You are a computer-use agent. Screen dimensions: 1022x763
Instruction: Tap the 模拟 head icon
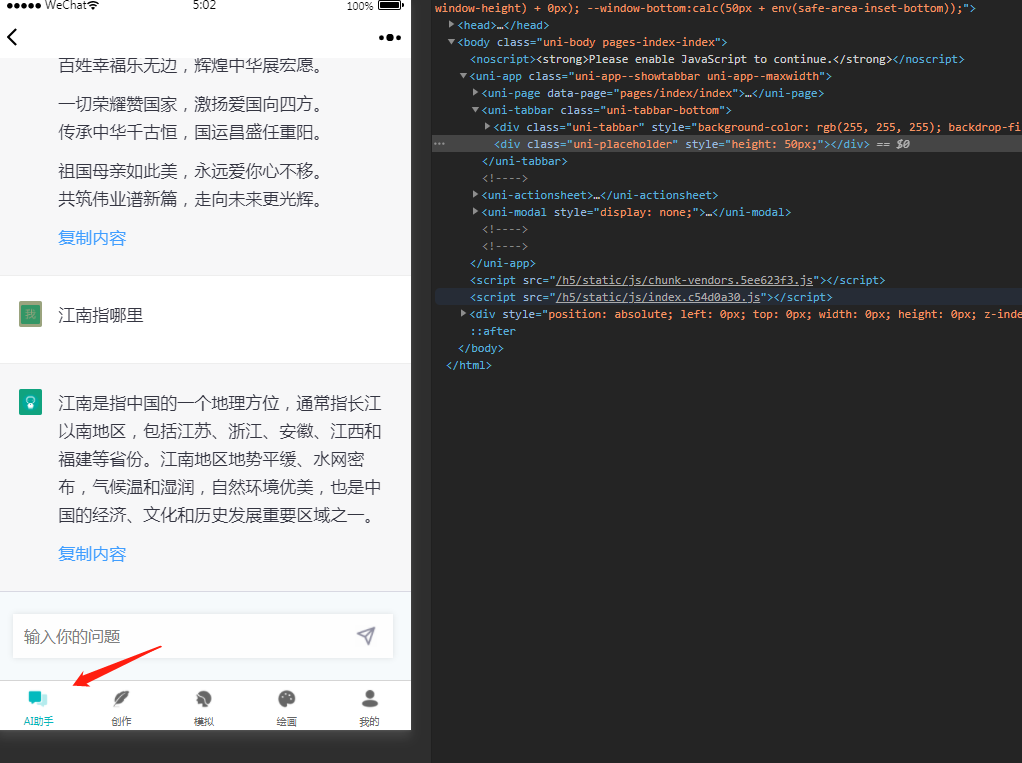pos(204,699)
